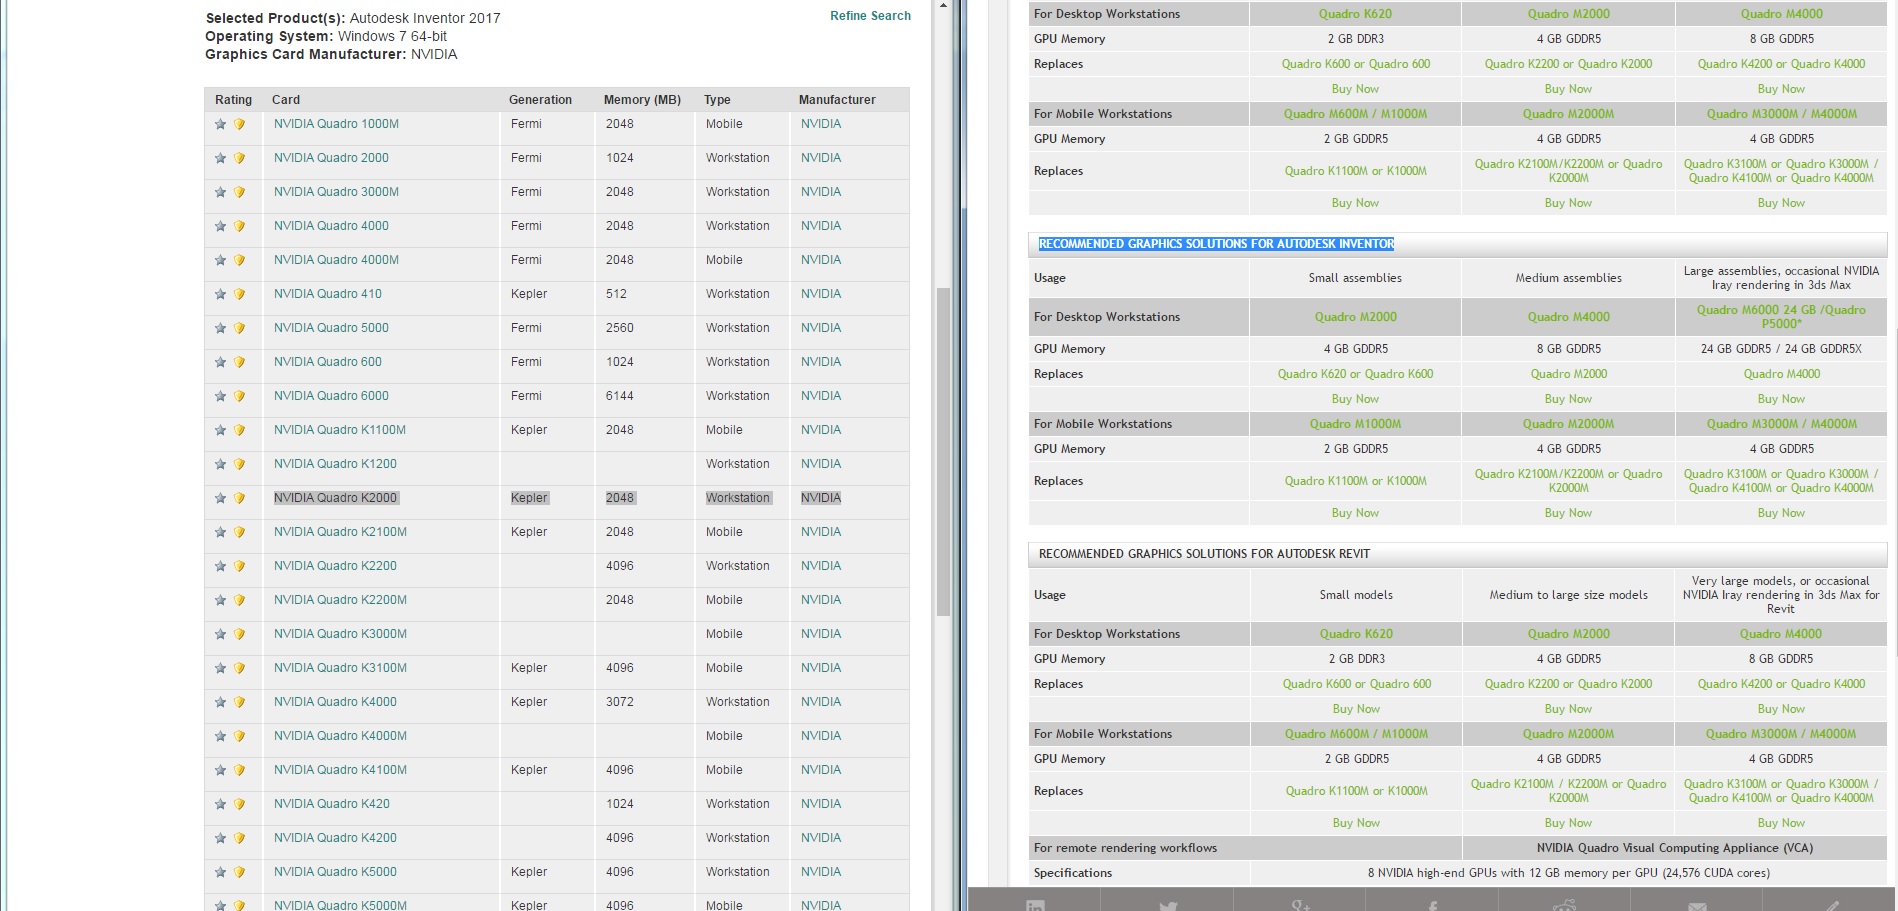Viewport: 1898px width, 911px height.
Task: Sort table by the Card column header
Action: pyautogui.click(x=286, y=100)
